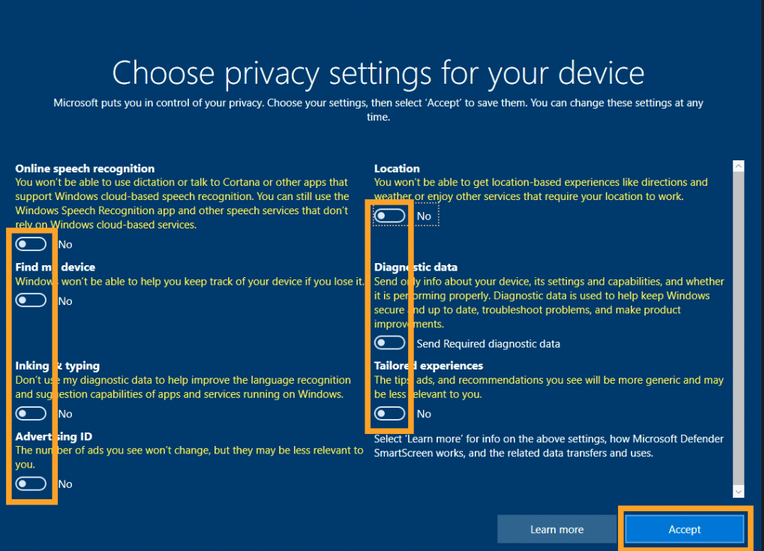
Task: Enable the Location toggle
Action: [390, 216]
